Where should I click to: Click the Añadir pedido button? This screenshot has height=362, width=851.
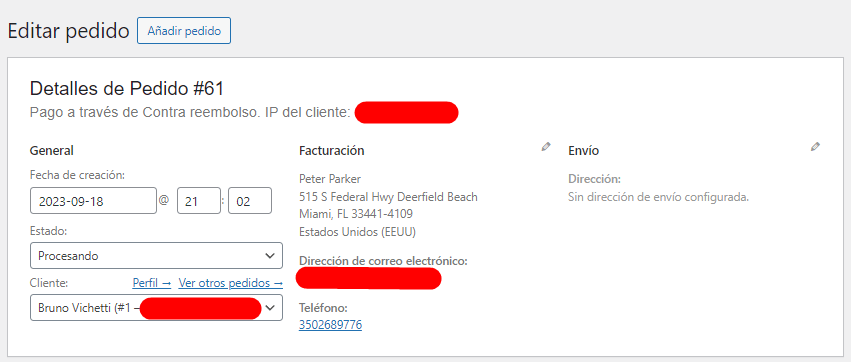(184, 31)
